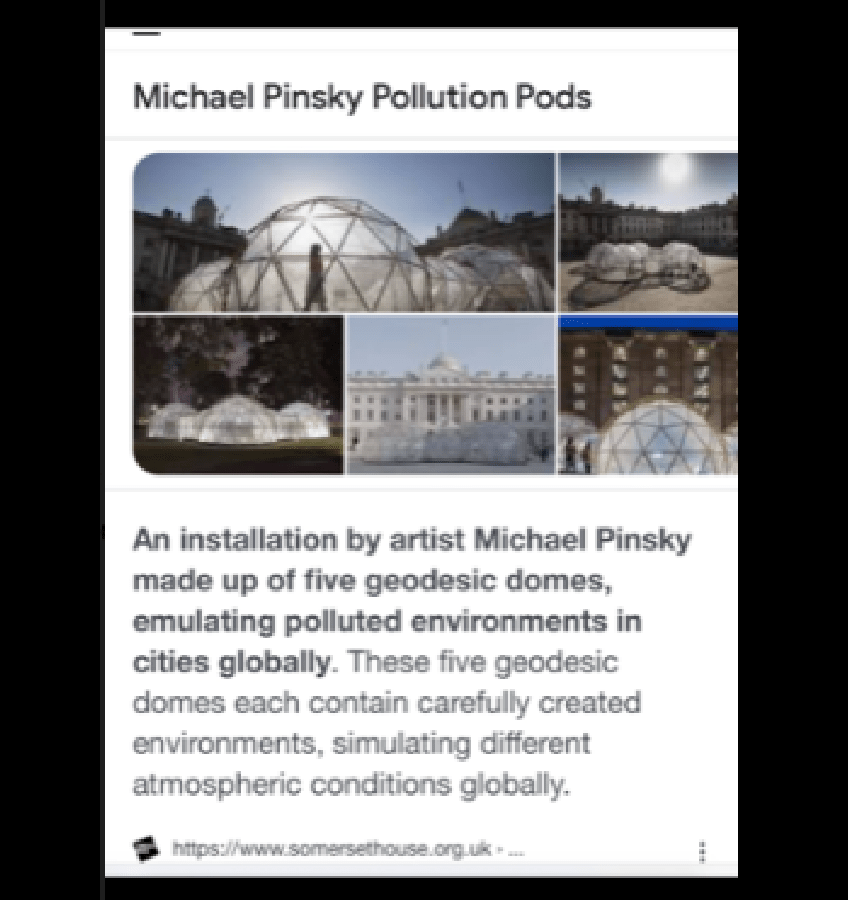The height and width of the screenshot is (900, 848).
Task: Click the line "environments, simulating different"
Action: click(x=362, y=744)
